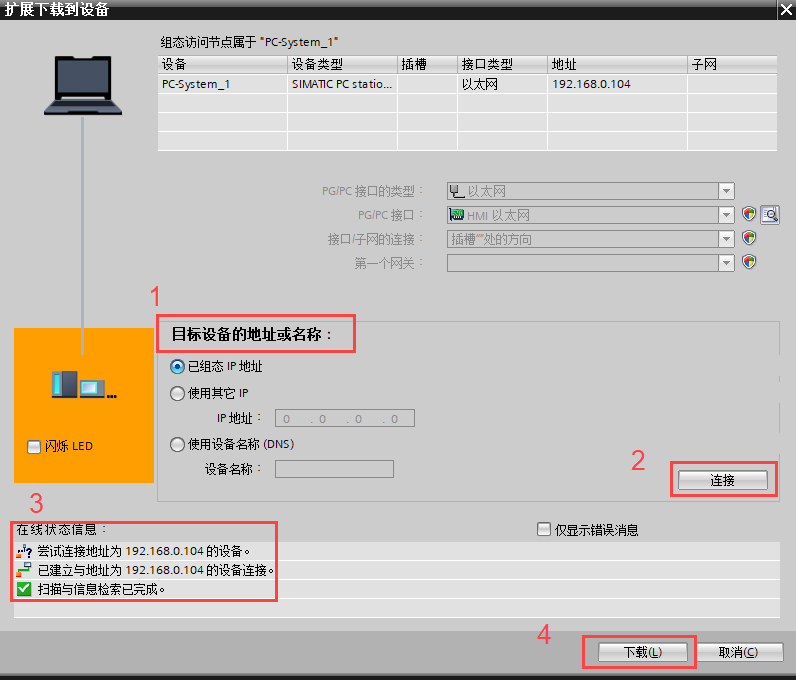This screenshot has width=796, height=680.
Task: Click the search network magnifier icon
Action: tap(770, 215)
